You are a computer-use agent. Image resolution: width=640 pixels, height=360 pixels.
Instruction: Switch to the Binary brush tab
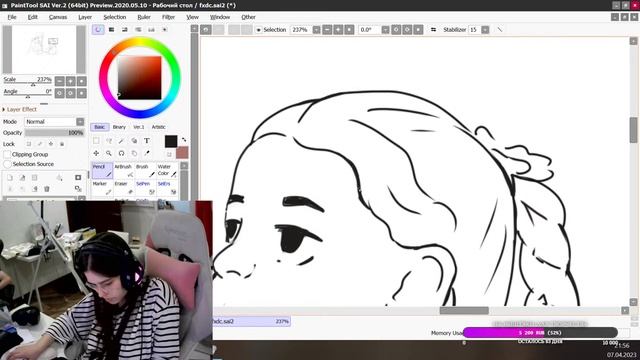(x=119, y=127)
